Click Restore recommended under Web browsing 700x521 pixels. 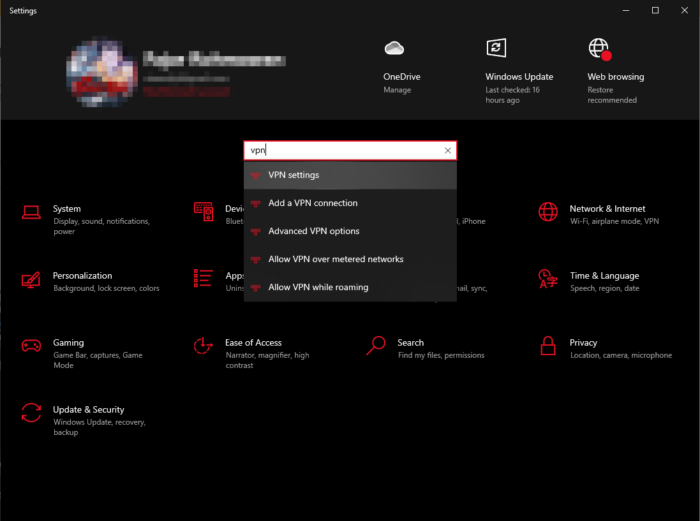[612, 95]
